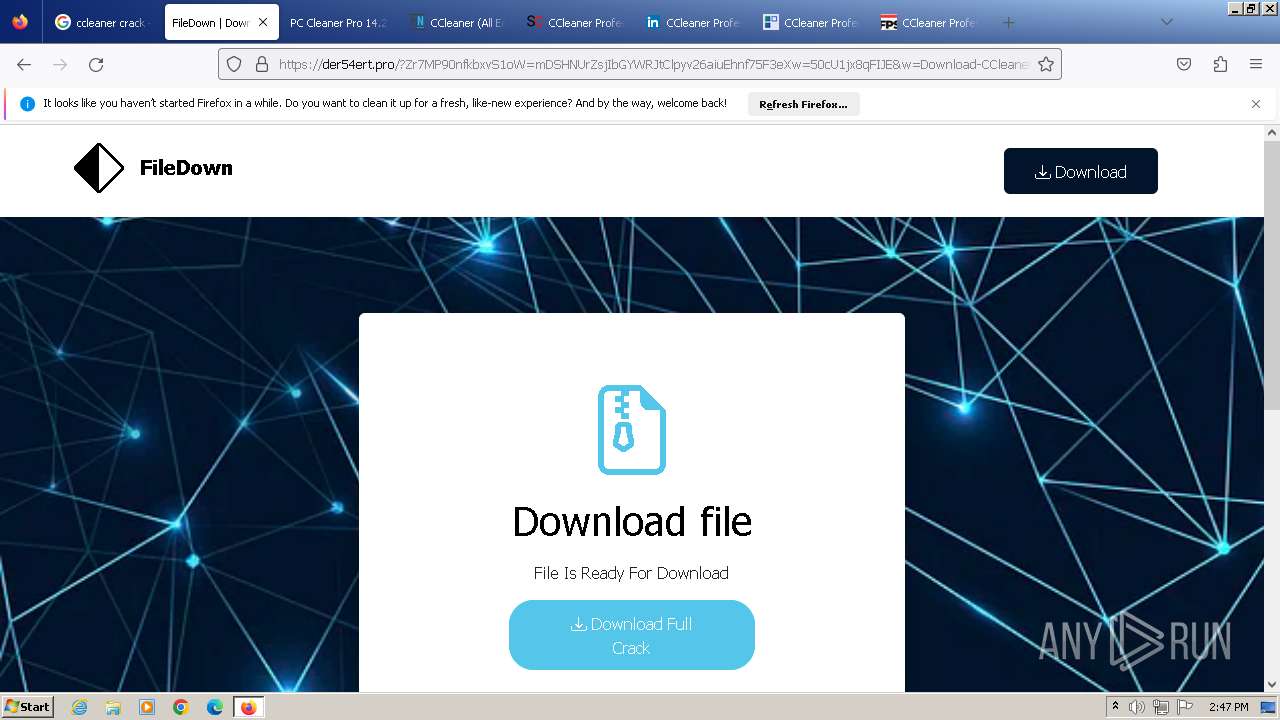Open the media player taskbar icon
The image size is (1280, 720).
[147, 707]
